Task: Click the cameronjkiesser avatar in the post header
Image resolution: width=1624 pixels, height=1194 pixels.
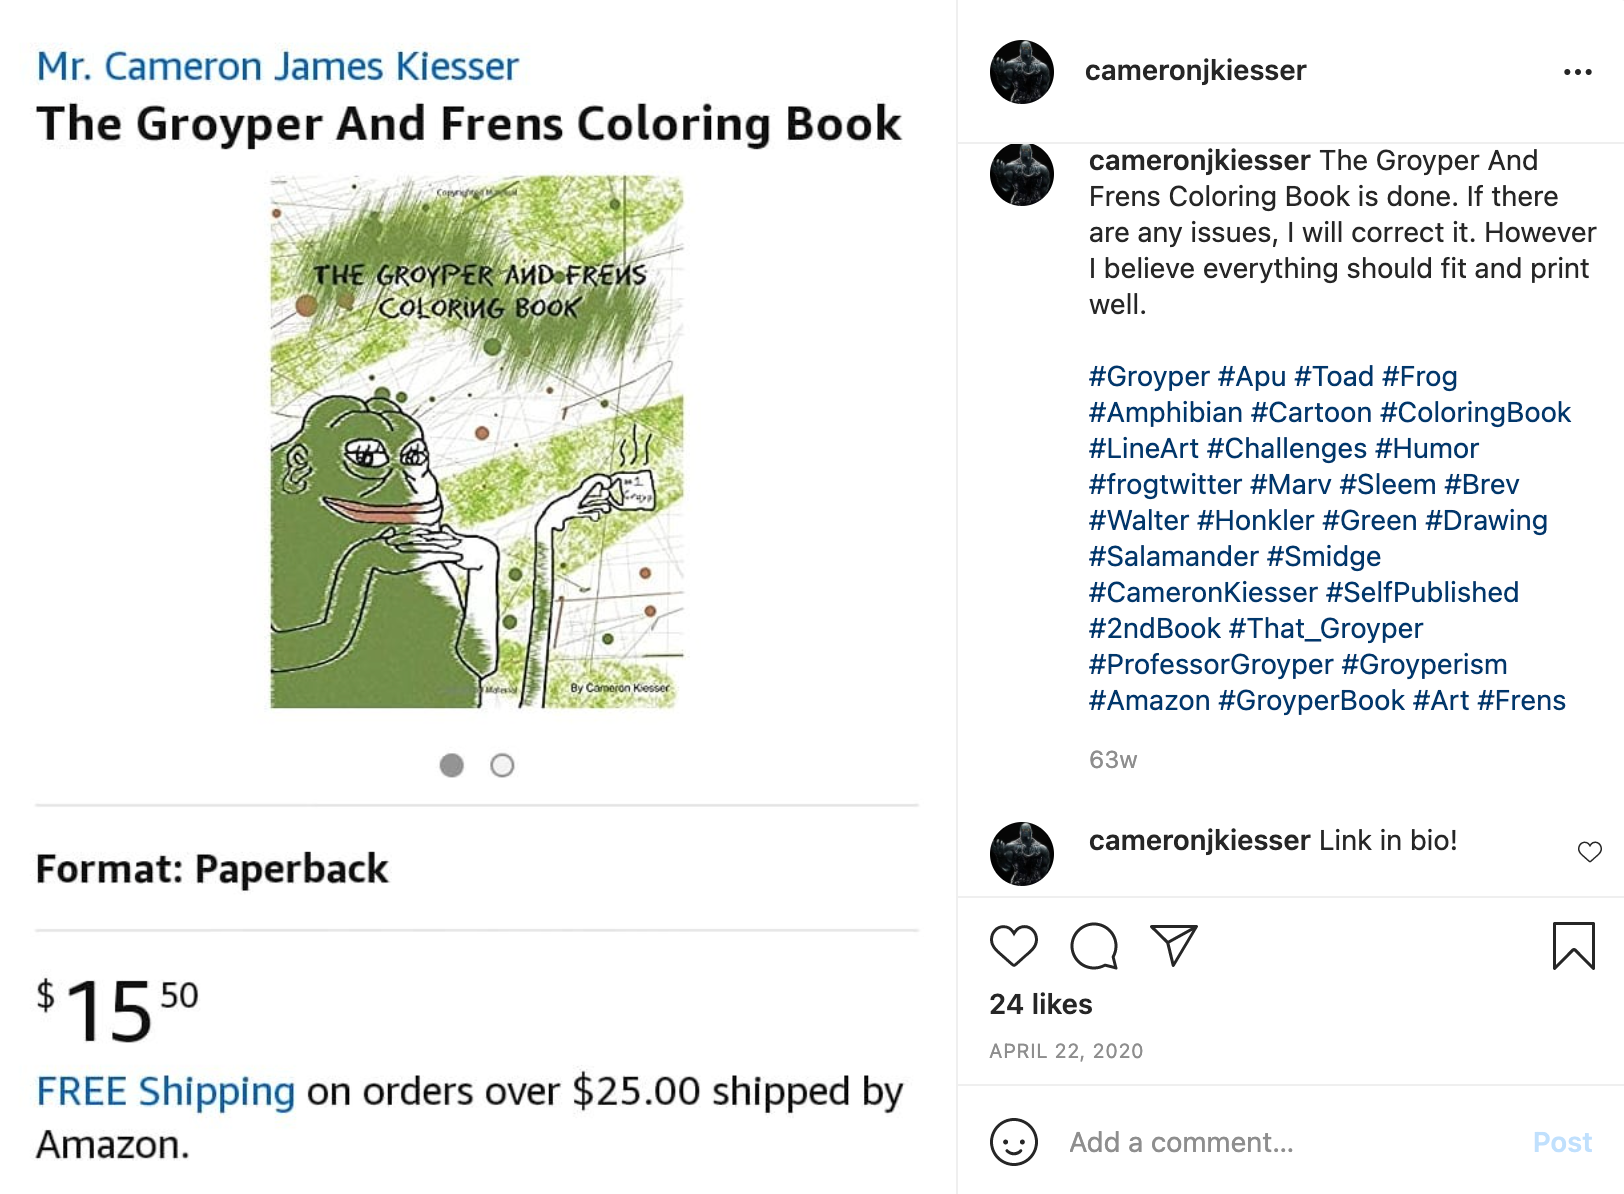Action: pos(1022,70)
